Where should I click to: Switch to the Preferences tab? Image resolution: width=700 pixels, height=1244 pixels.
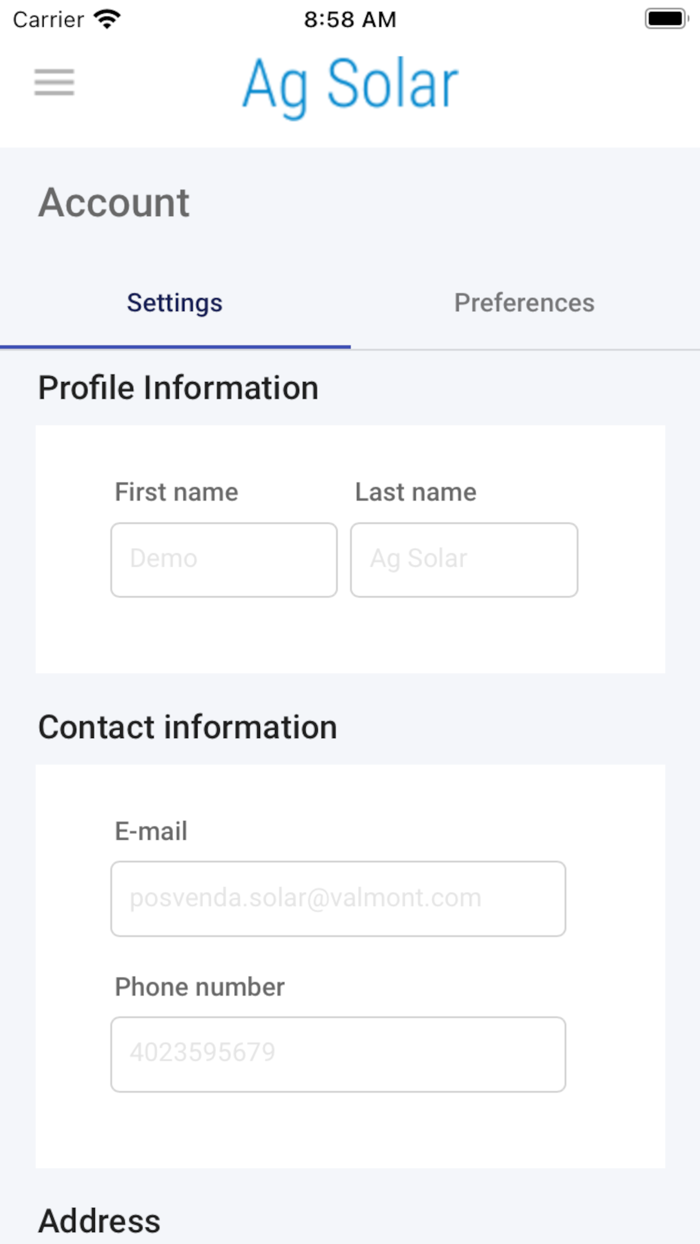pyautogui.click(x=525, y=303)
